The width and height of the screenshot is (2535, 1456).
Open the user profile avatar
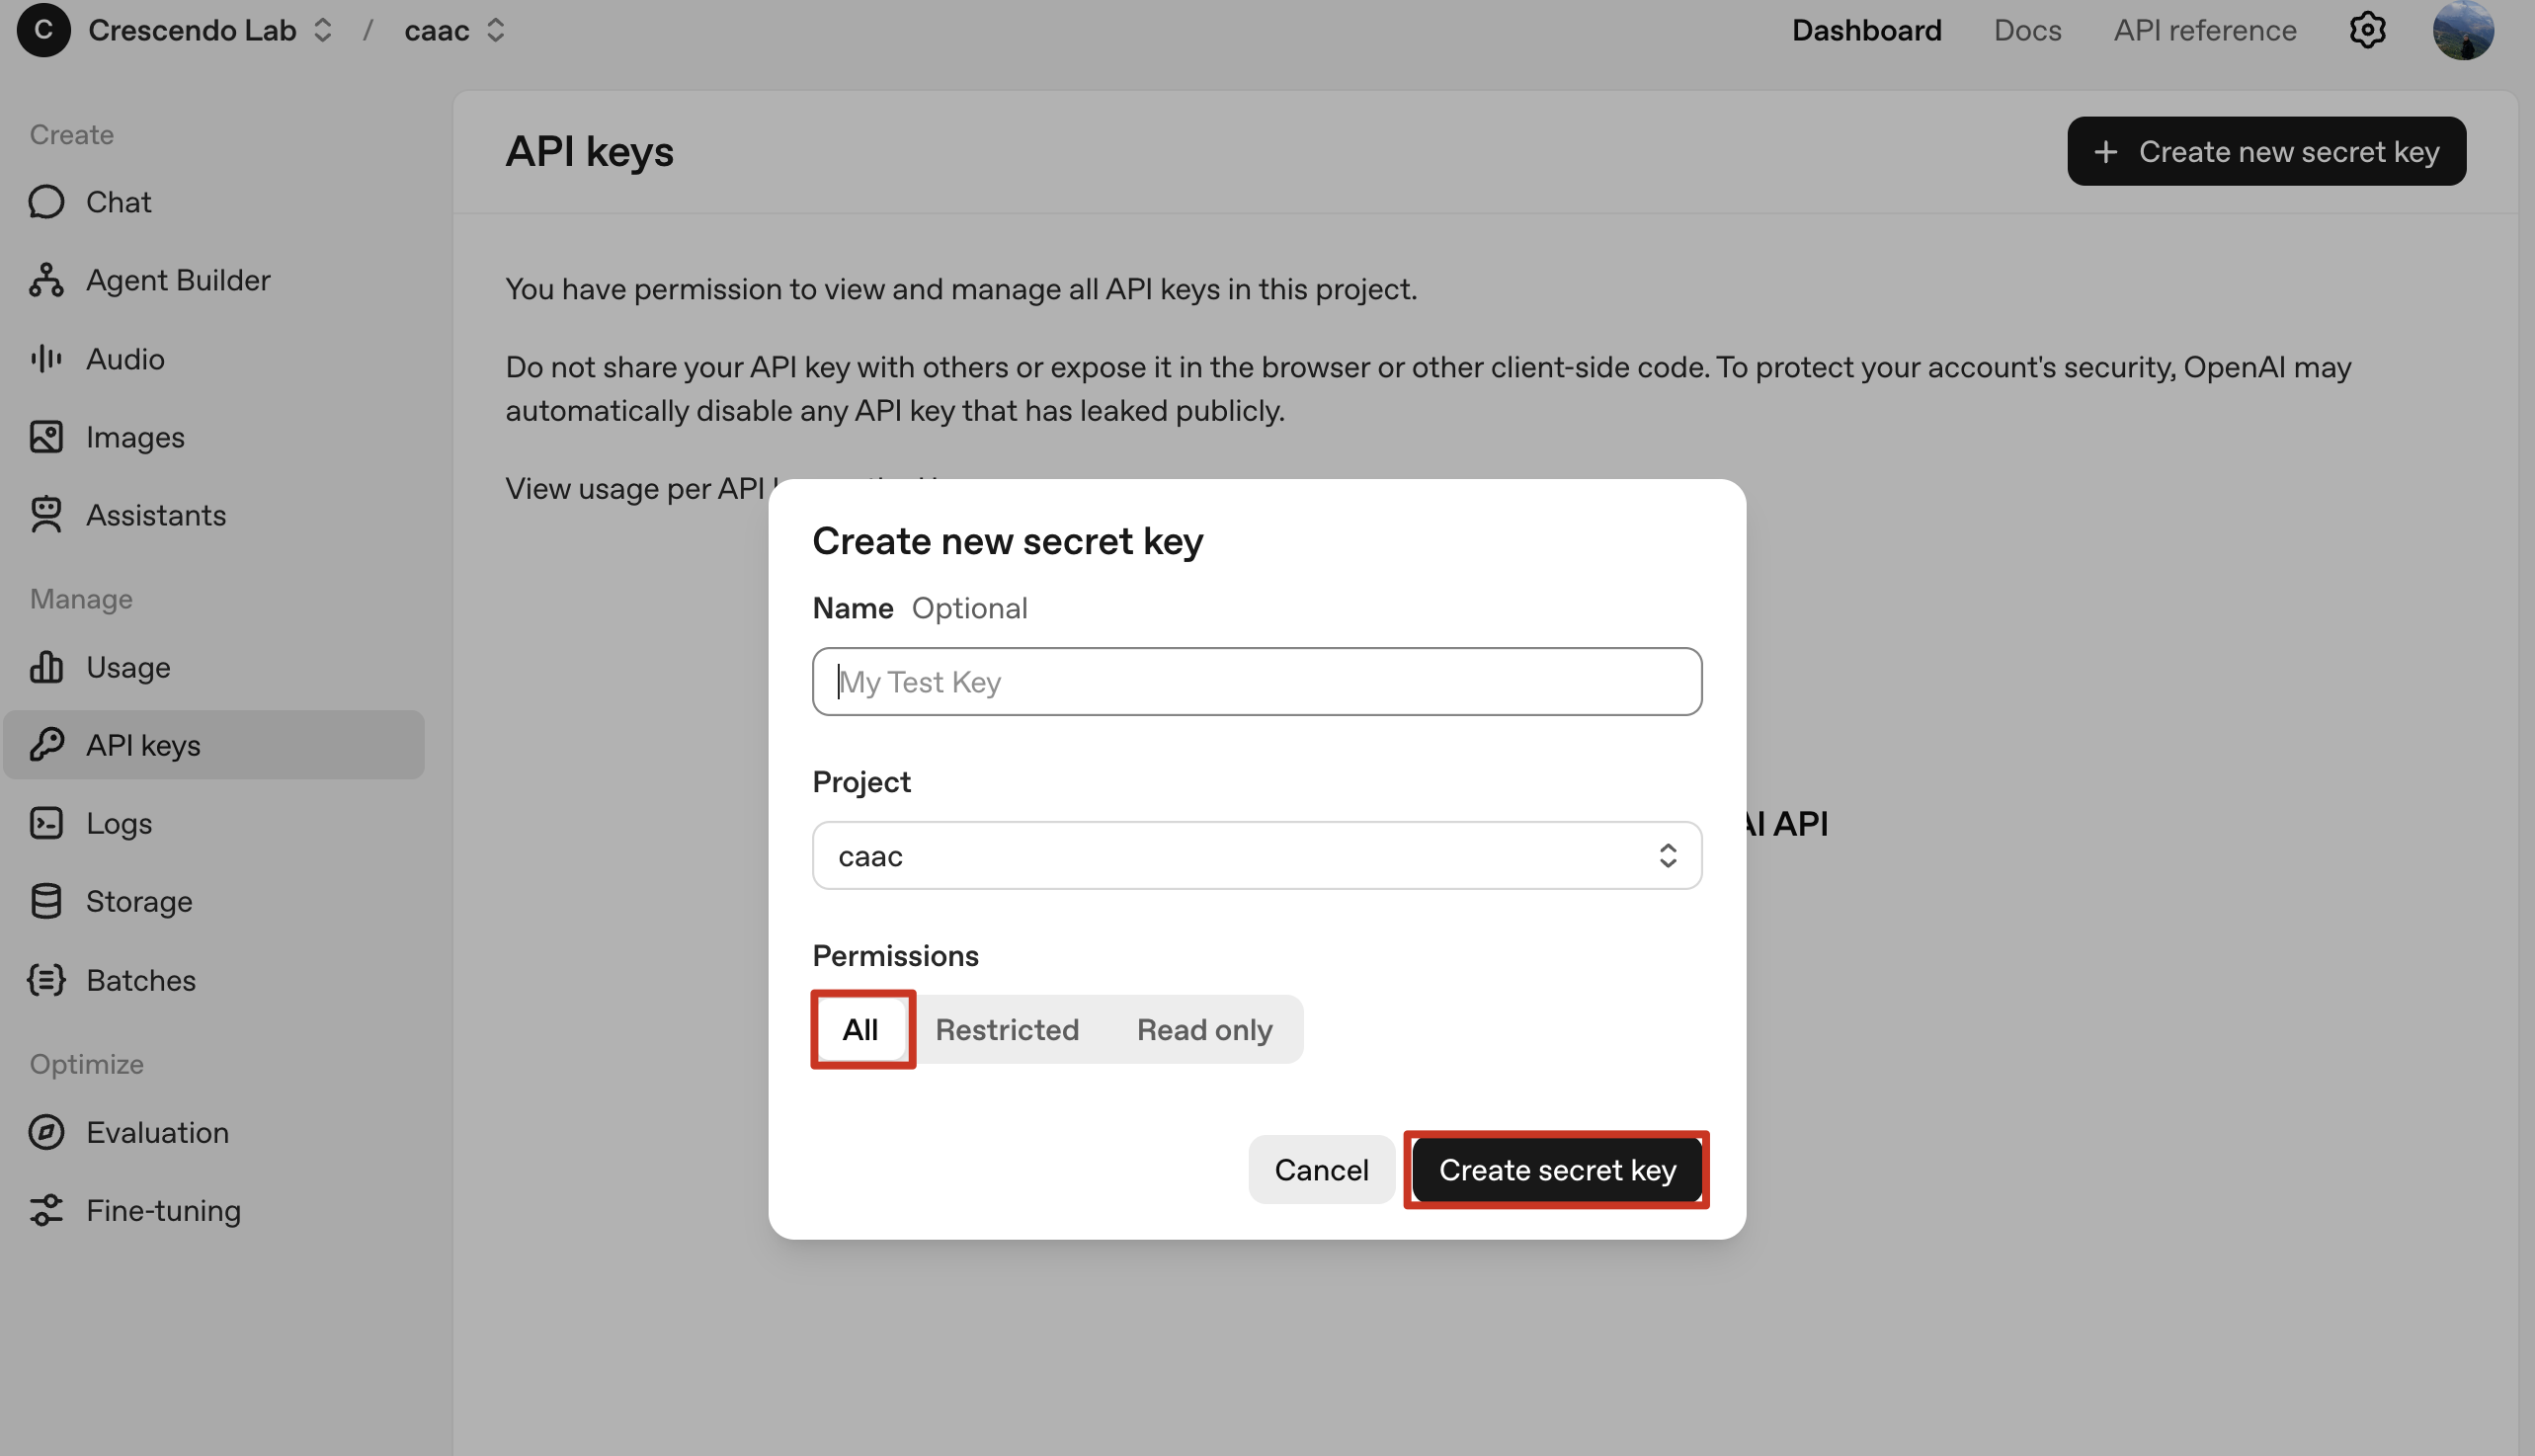pos(2463,30)
